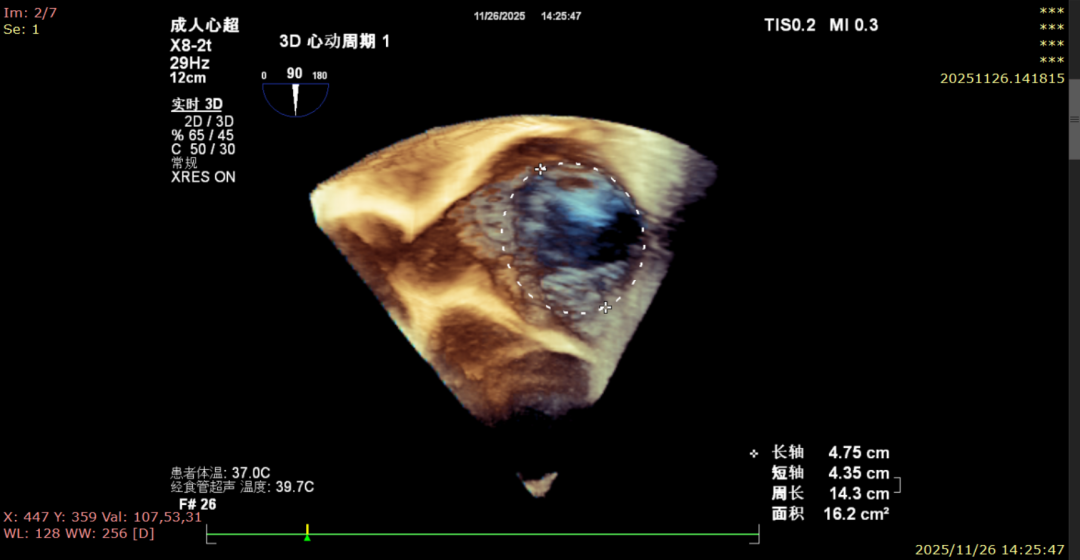The width and height of the screenshot is (1080, 560).
Task: Click the Im: 2/7 image counter
Action: (30, 13)
